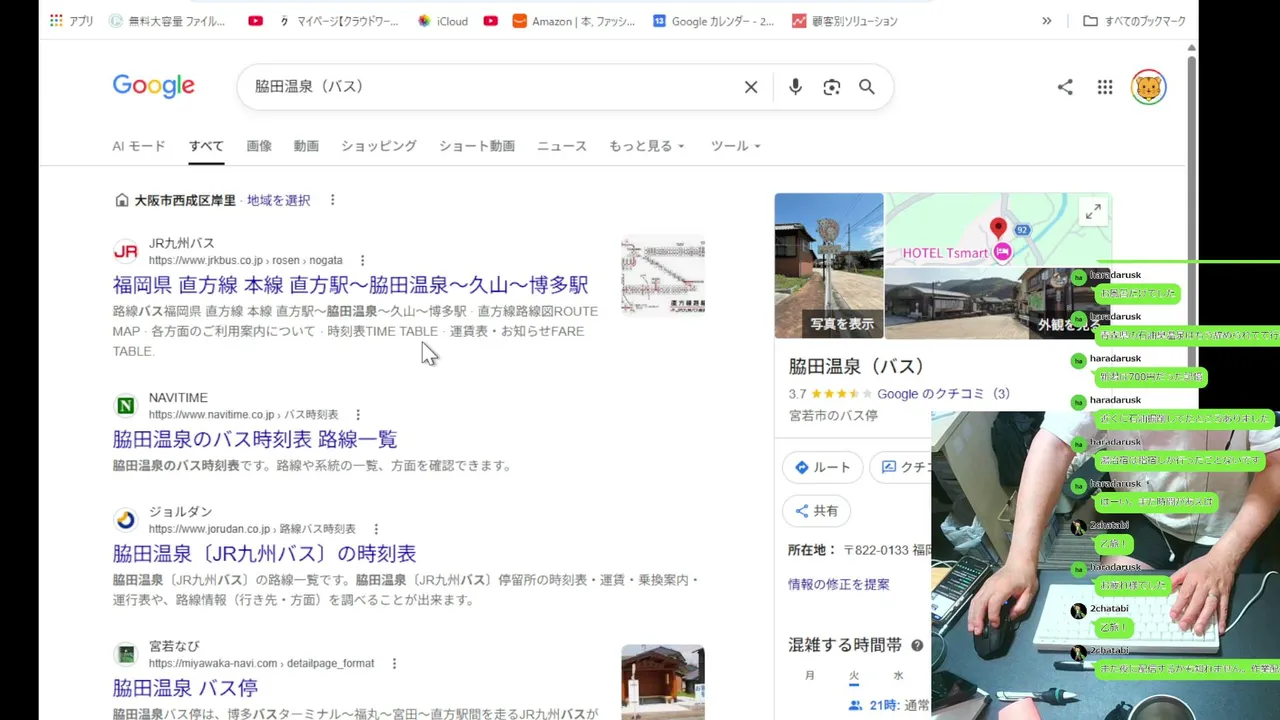The width and height of the screenshot is (1280, 720).
Task: Open the help icon beside 混雑する時間帯
Action: tap(917, 646)
